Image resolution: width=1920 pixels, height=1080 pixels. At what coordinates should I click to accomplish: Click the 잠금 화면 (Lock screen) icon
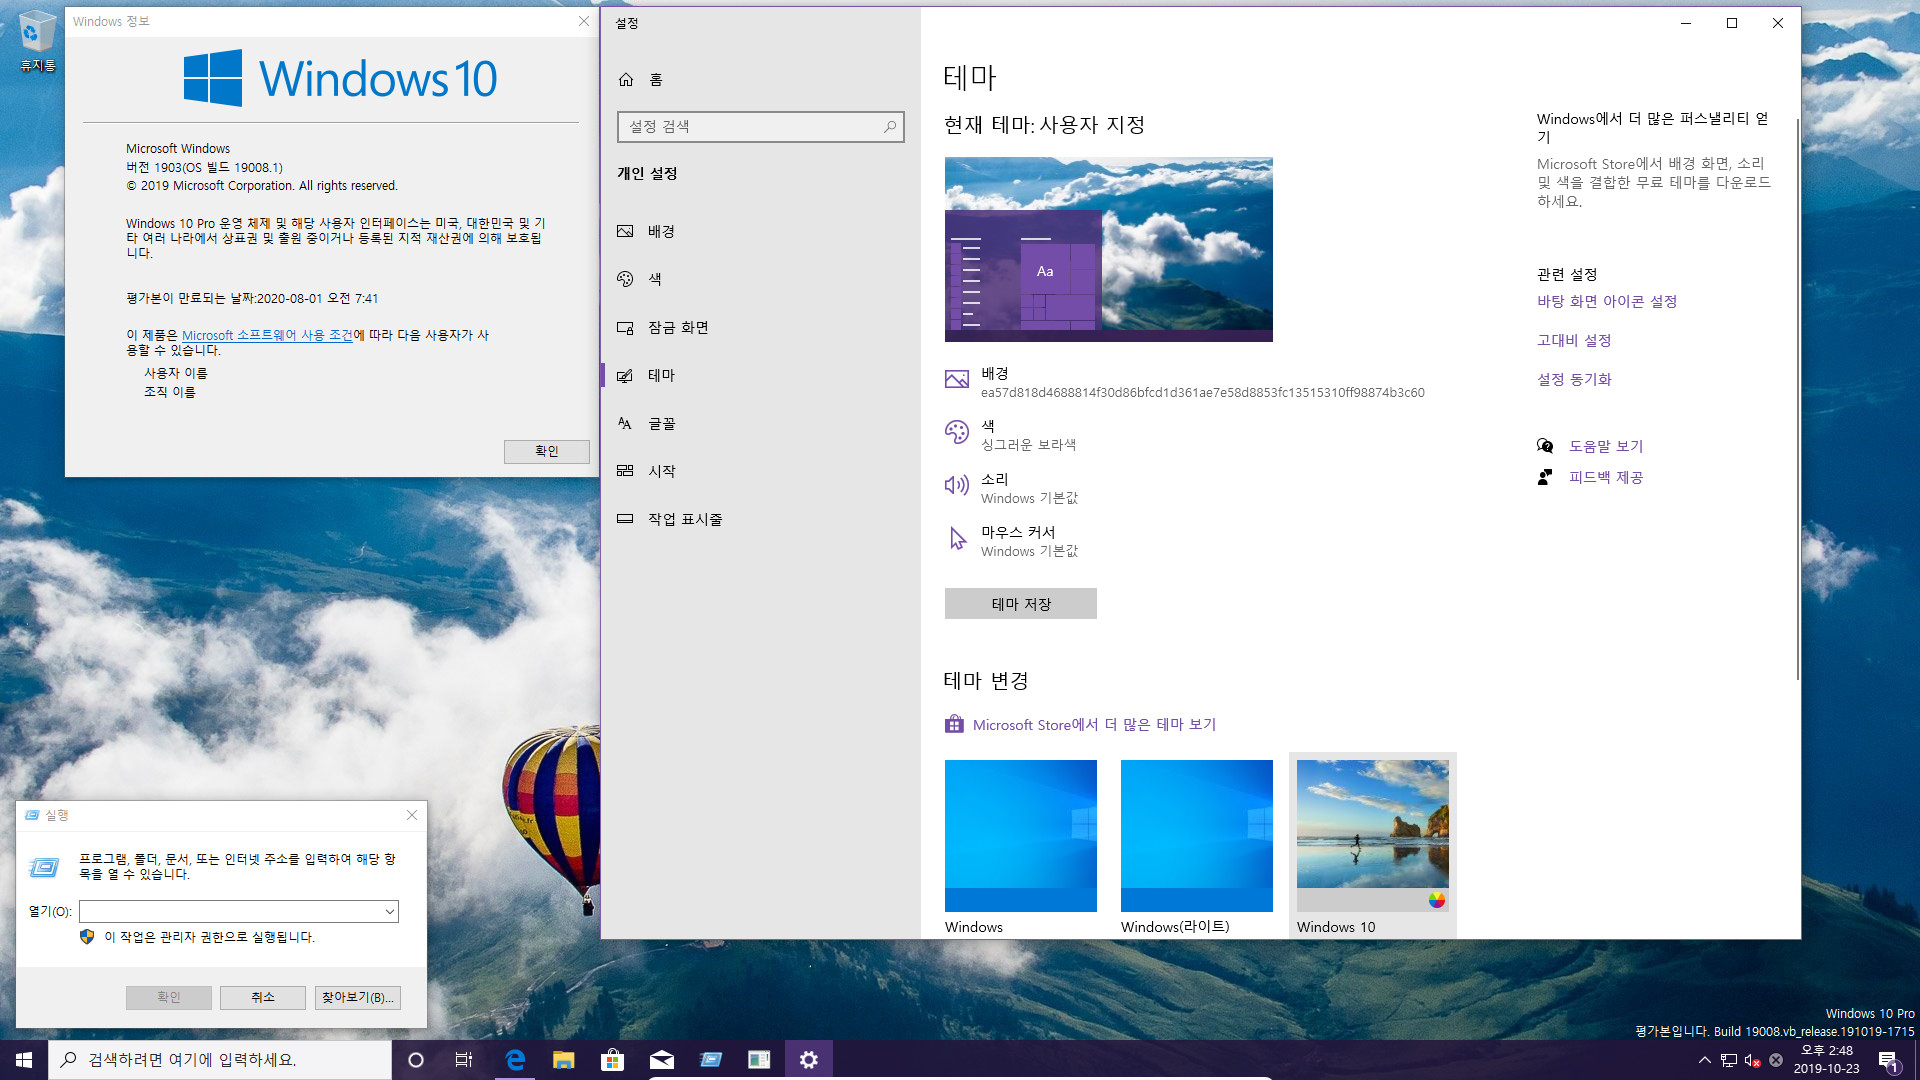[626, 327]
